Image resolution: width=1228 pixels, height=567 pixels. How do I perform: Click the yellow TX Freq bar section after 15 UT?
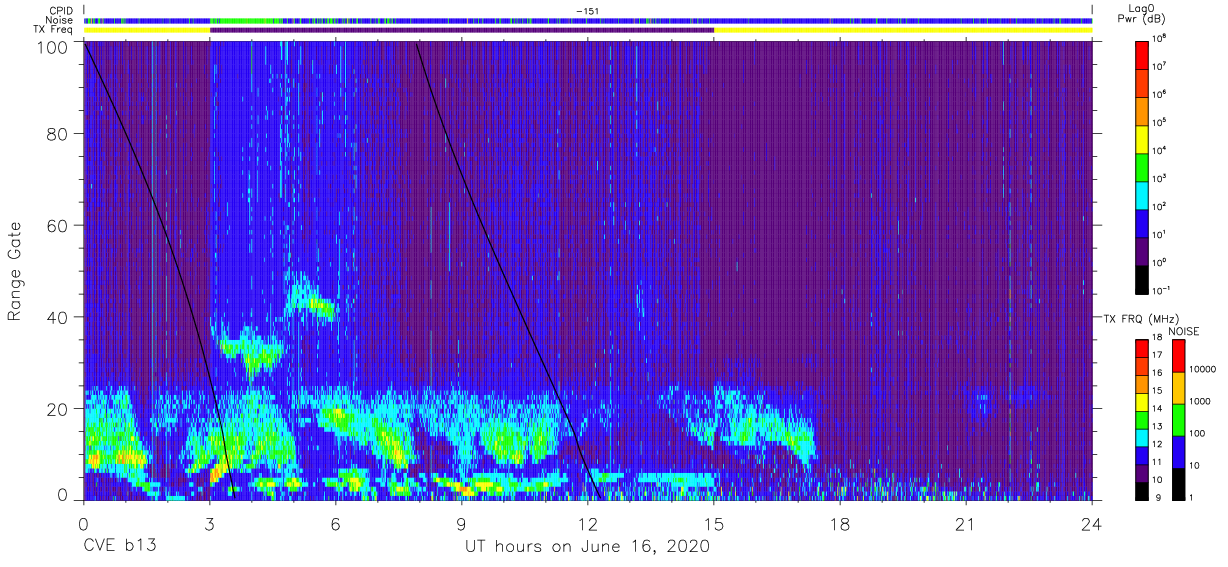pyautogui.click(x=903, y=30)
